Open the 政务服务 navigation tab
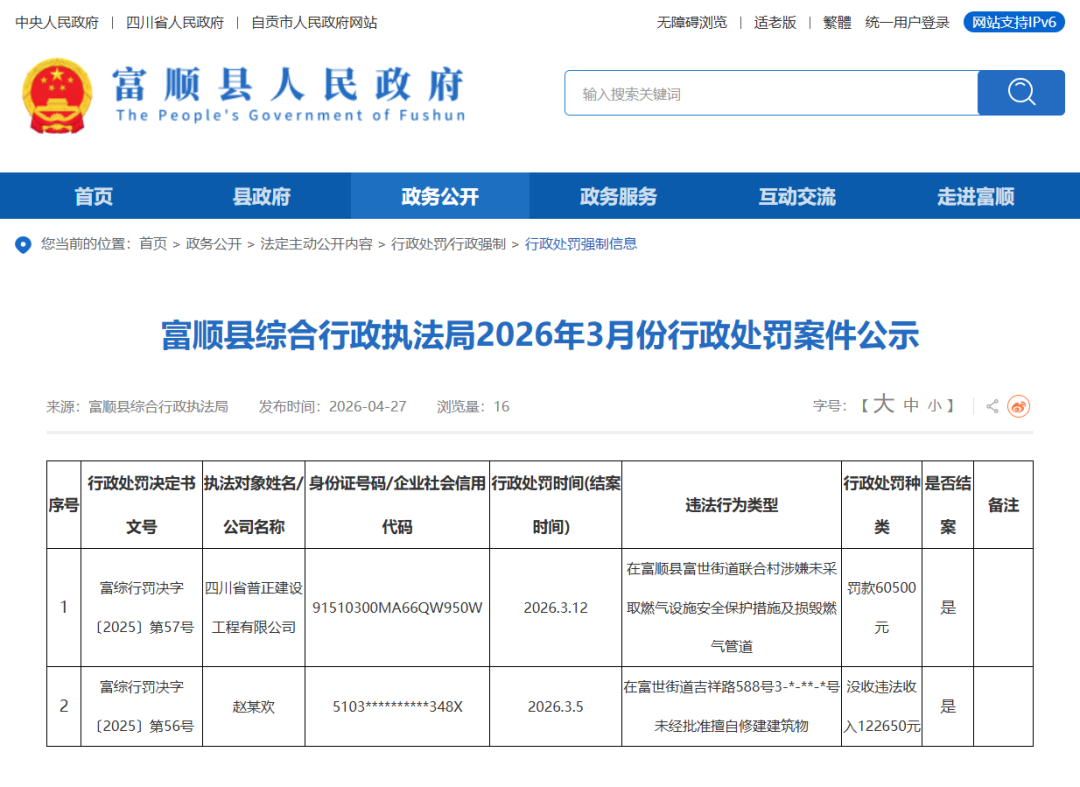 click(619, 196)
